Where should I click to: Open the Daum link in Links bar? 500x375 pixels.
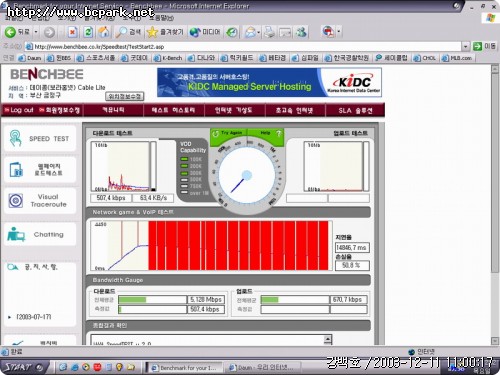[x=30, y=58]
